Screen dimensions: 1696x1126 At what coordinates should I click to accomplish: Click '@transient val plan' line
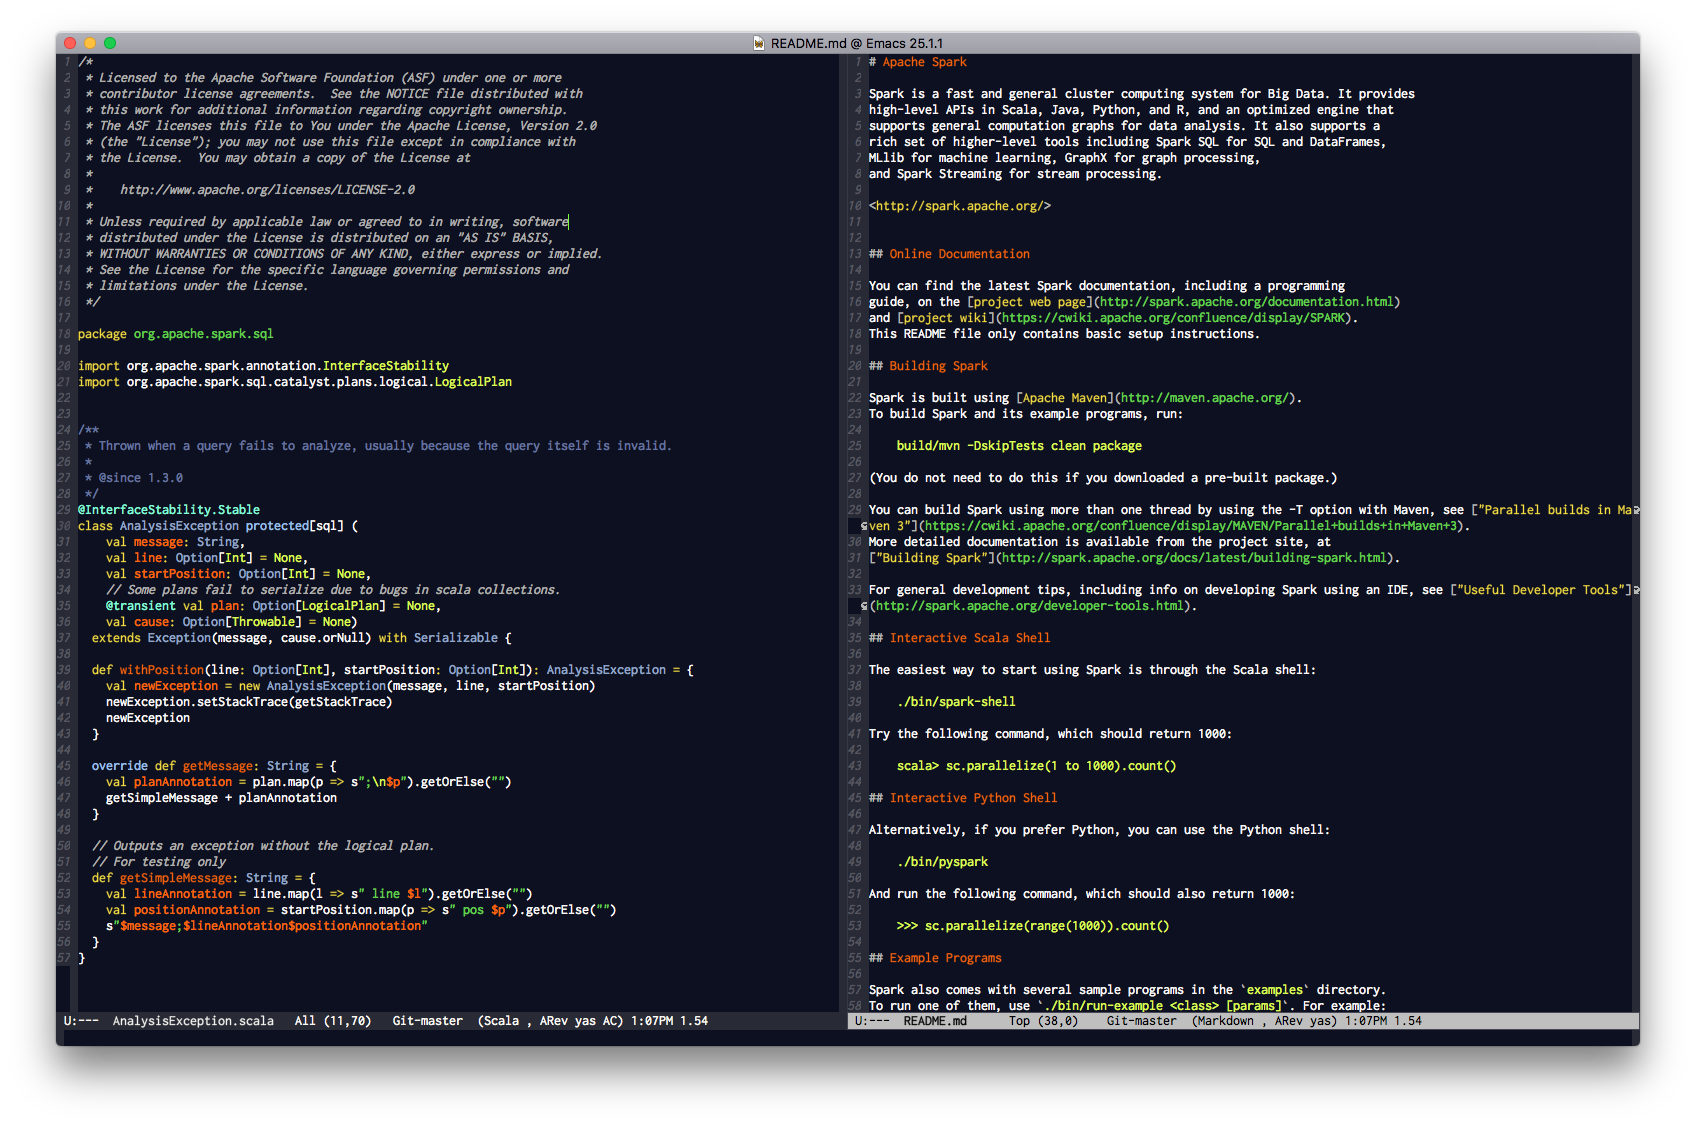273,606
